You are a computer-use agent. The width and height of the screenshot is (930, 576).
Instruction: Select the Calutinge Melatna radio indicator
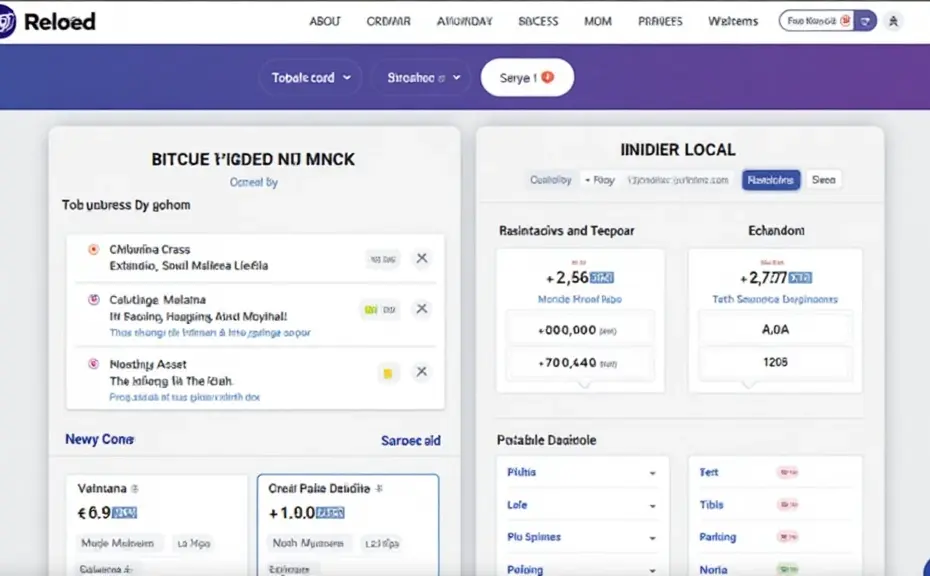[93, 300]
